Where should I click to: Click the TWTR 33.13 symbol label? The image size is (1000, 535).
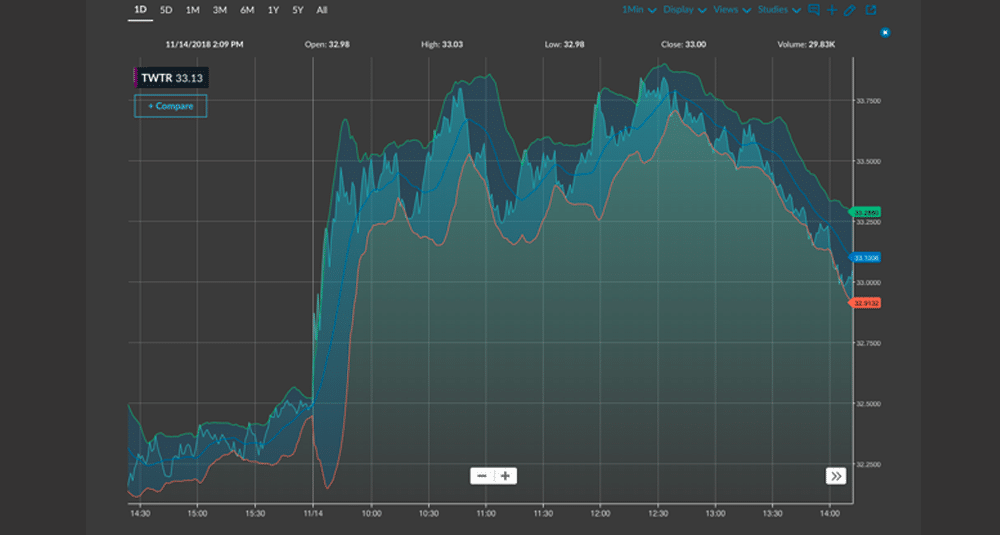171,78
